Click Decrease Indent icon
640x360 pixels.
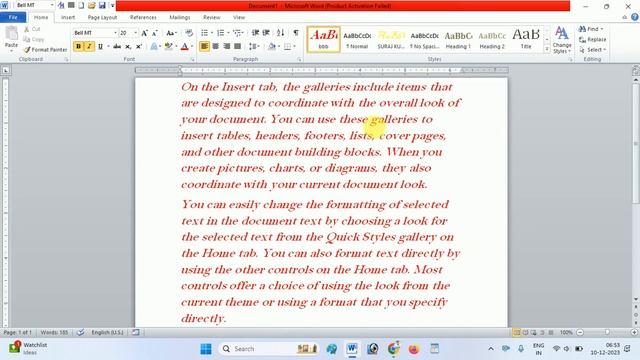click(256, 33)
